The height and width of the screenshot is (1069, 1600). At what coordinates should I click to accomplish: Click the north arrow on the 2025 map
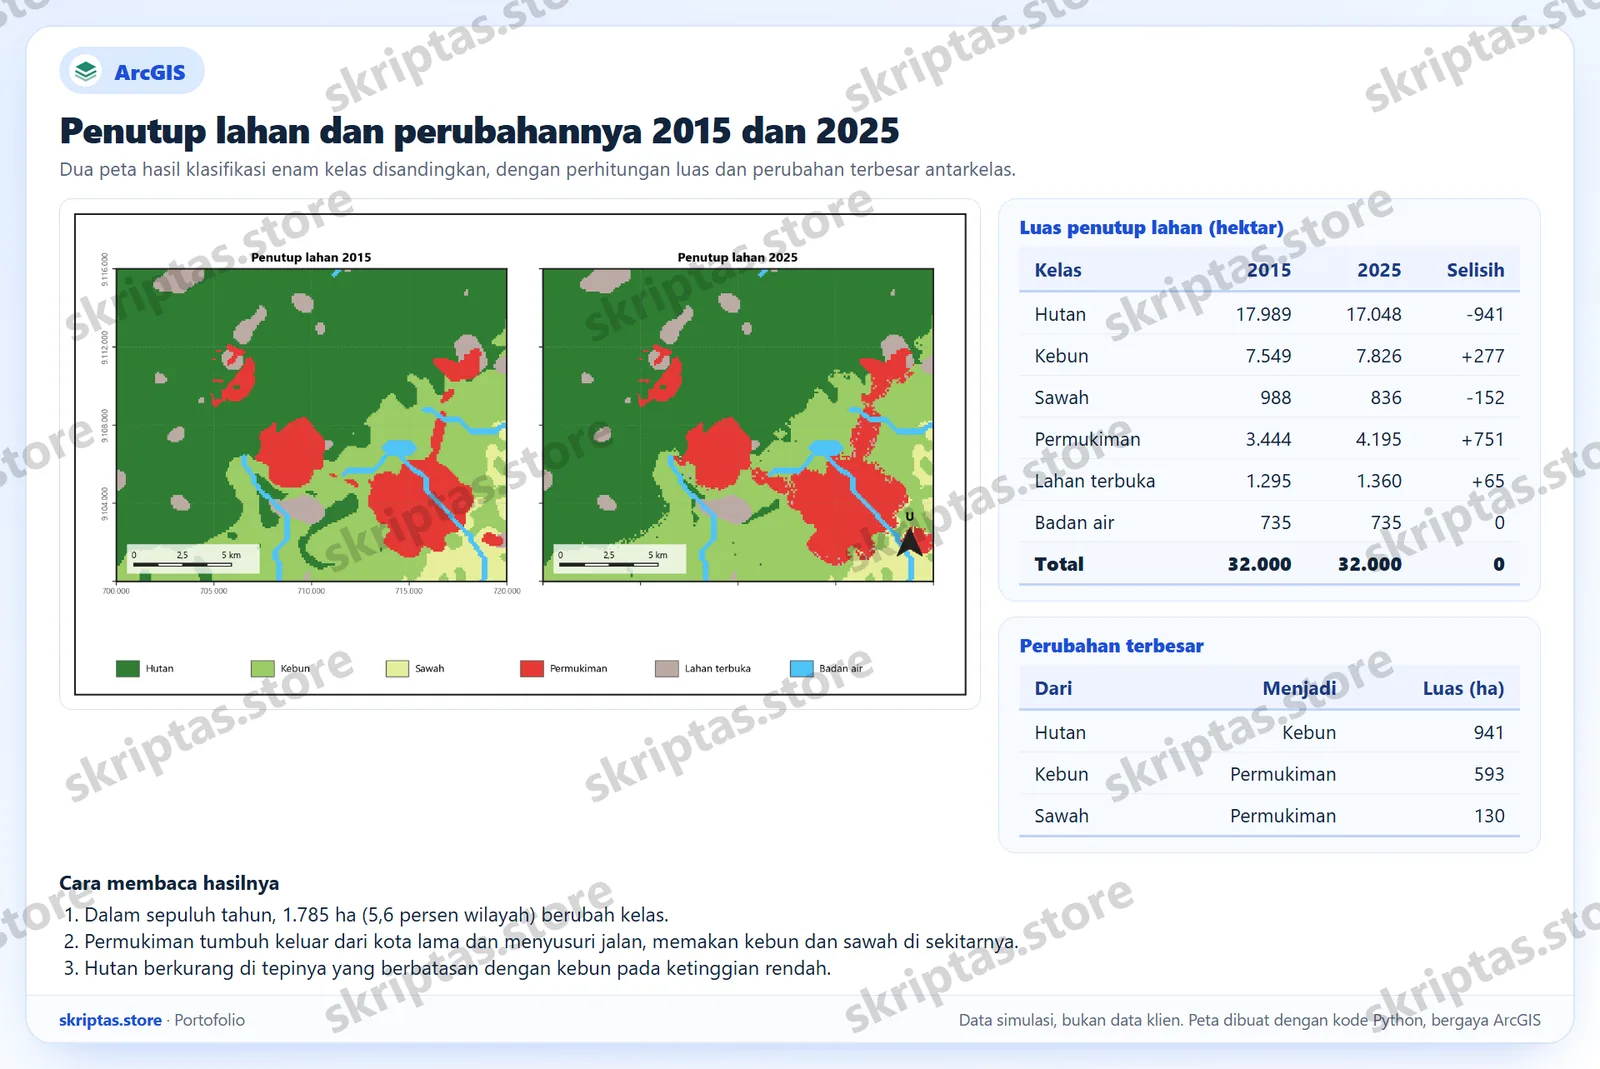point(909,535)
